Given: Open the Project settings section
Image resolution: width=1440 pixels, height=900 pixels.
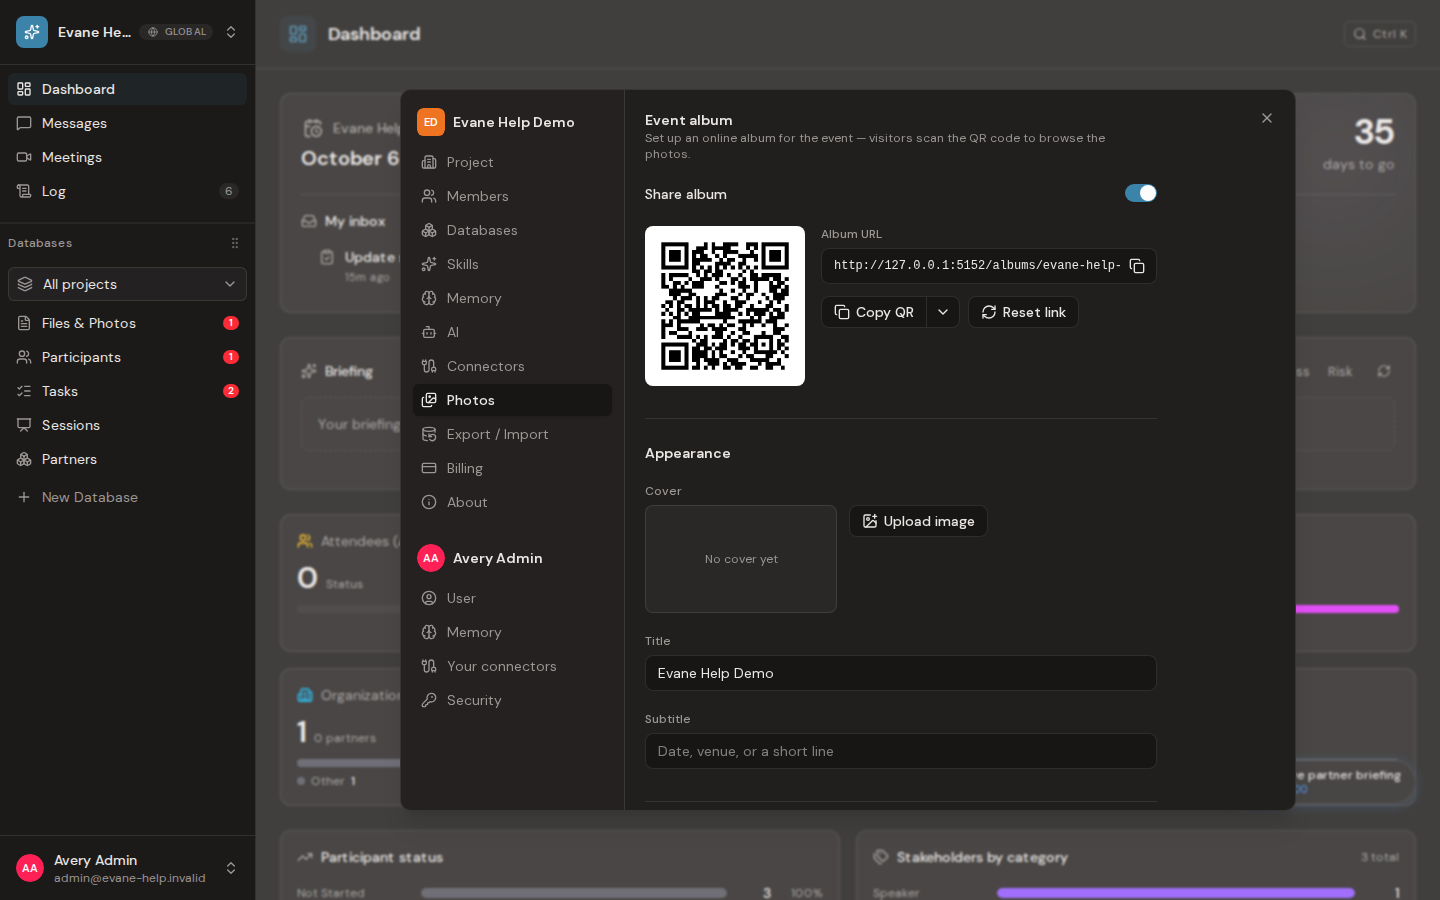Looking at the screenshot, I should (x=512, y=162).
